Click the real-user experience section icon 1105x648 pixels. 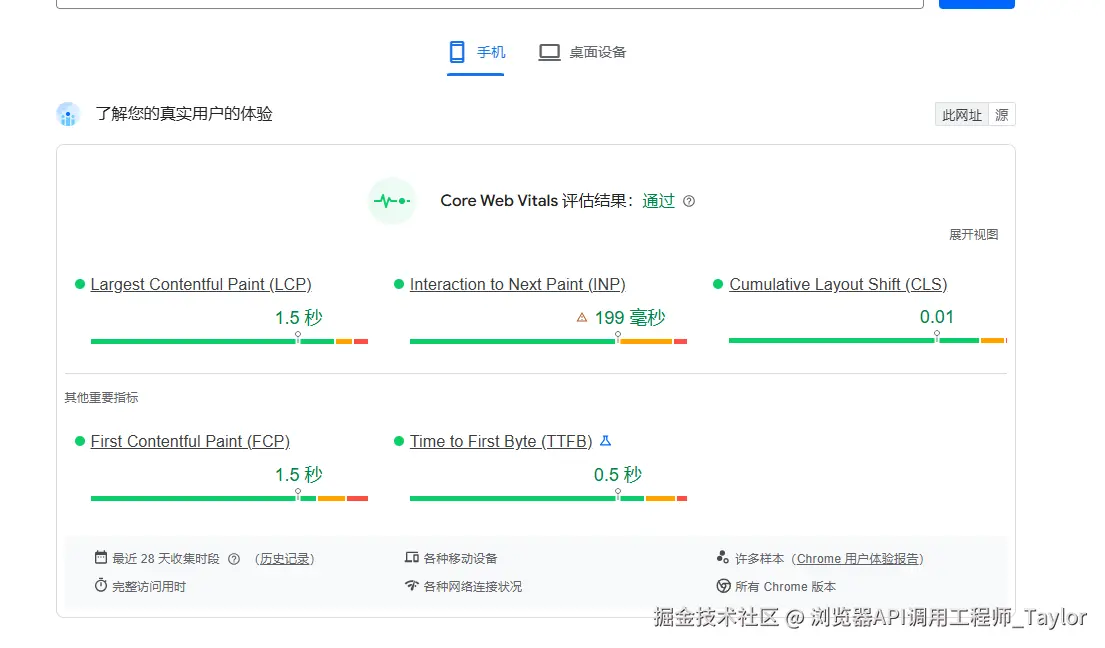(x=68, y=114)
